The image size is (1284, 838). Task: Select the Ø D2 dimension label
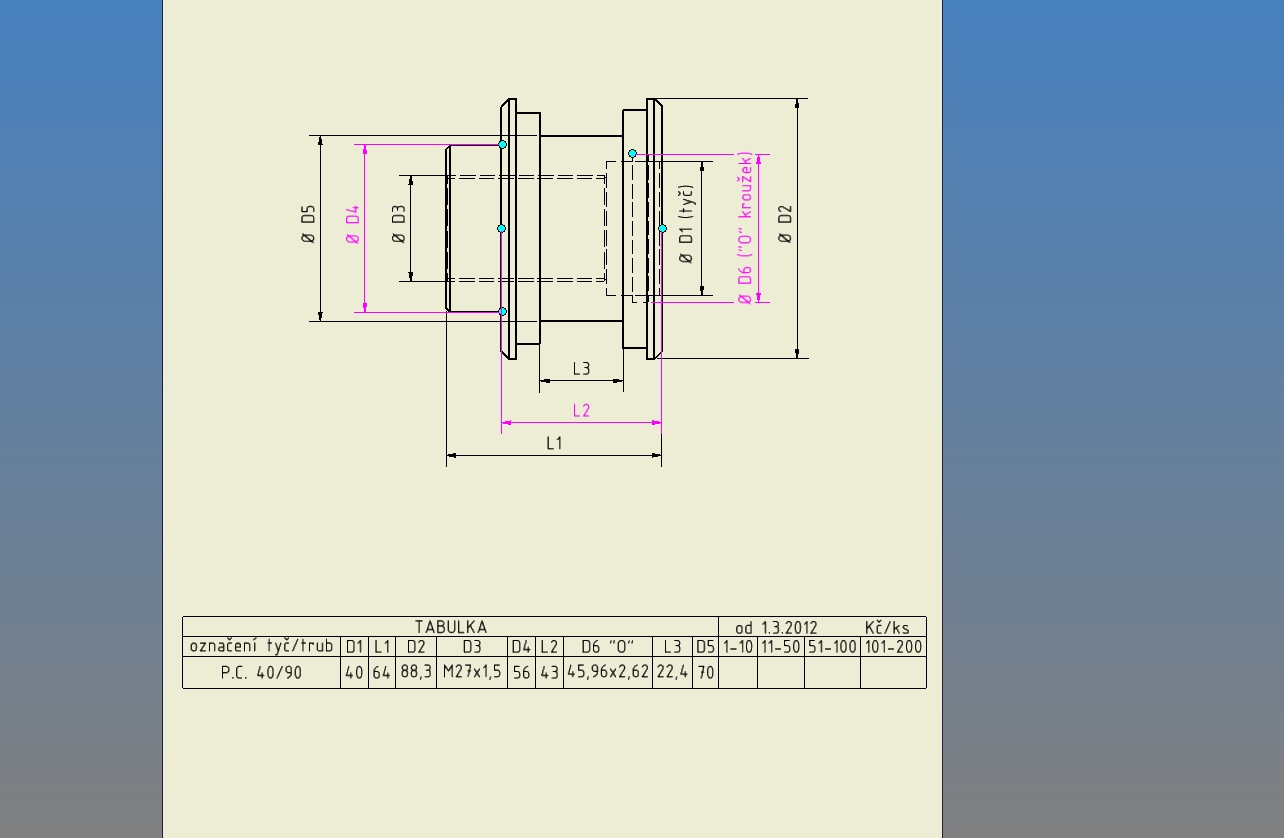point(785,225)
